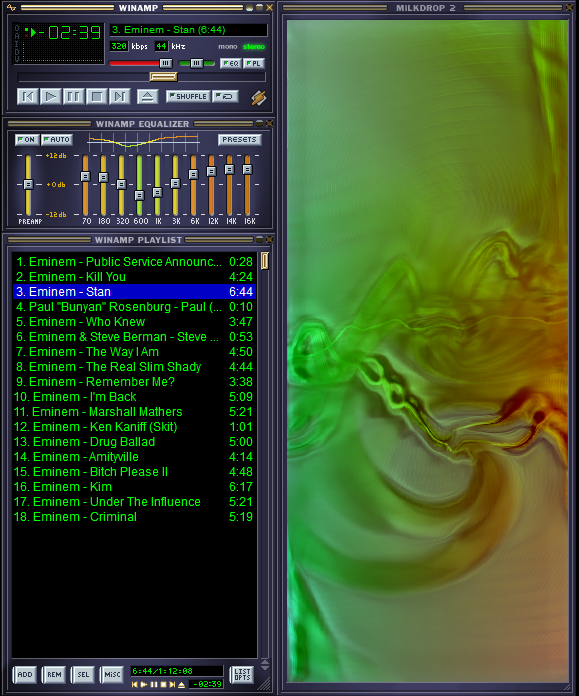Image resolution: width=579 pixels, height=696 pixels.
Task: Select track "7. Eminem - The Way I Am"
Action: pos(134,352)
